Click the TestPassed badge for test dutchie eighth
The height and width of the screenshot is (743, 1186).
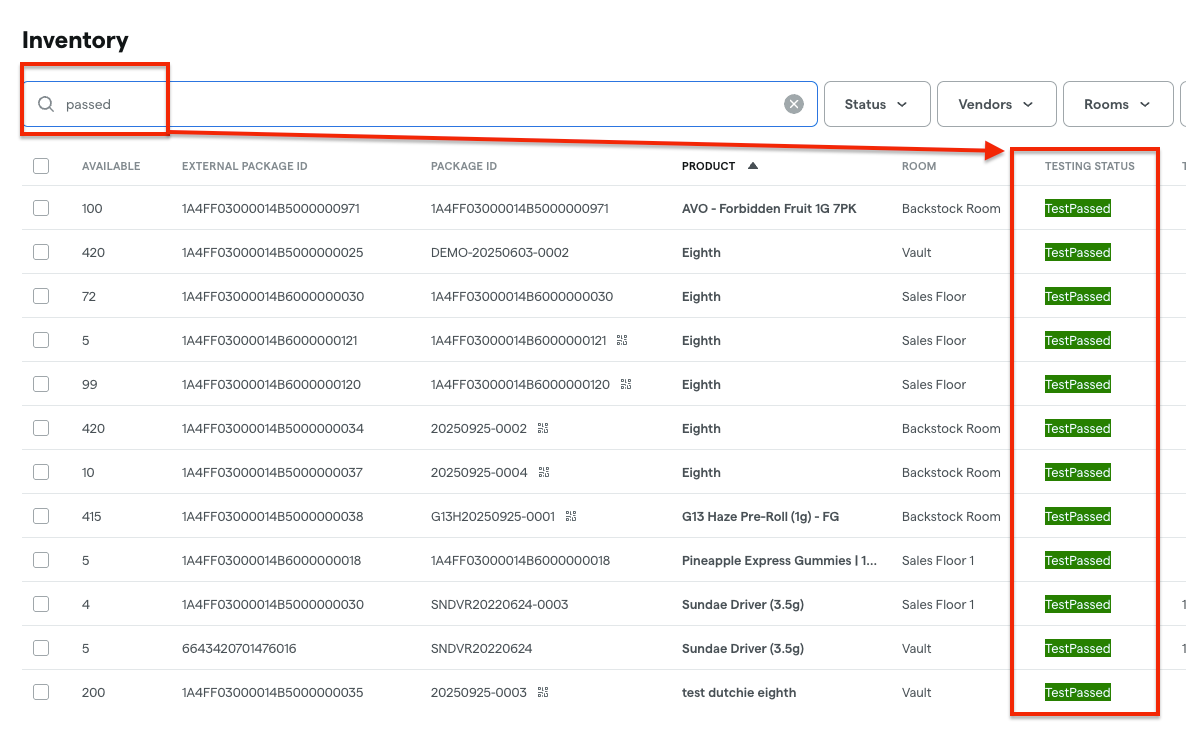click(x=1077, y=692)
